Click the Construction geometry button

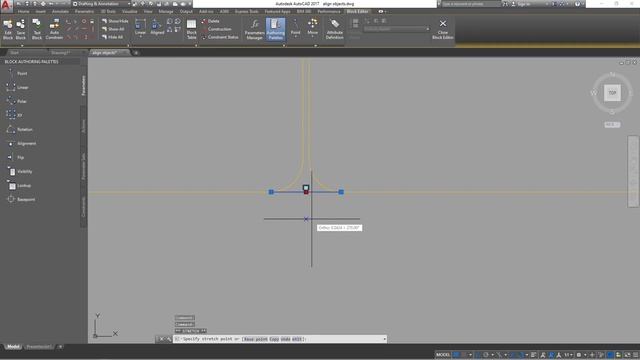coord(216,29)
